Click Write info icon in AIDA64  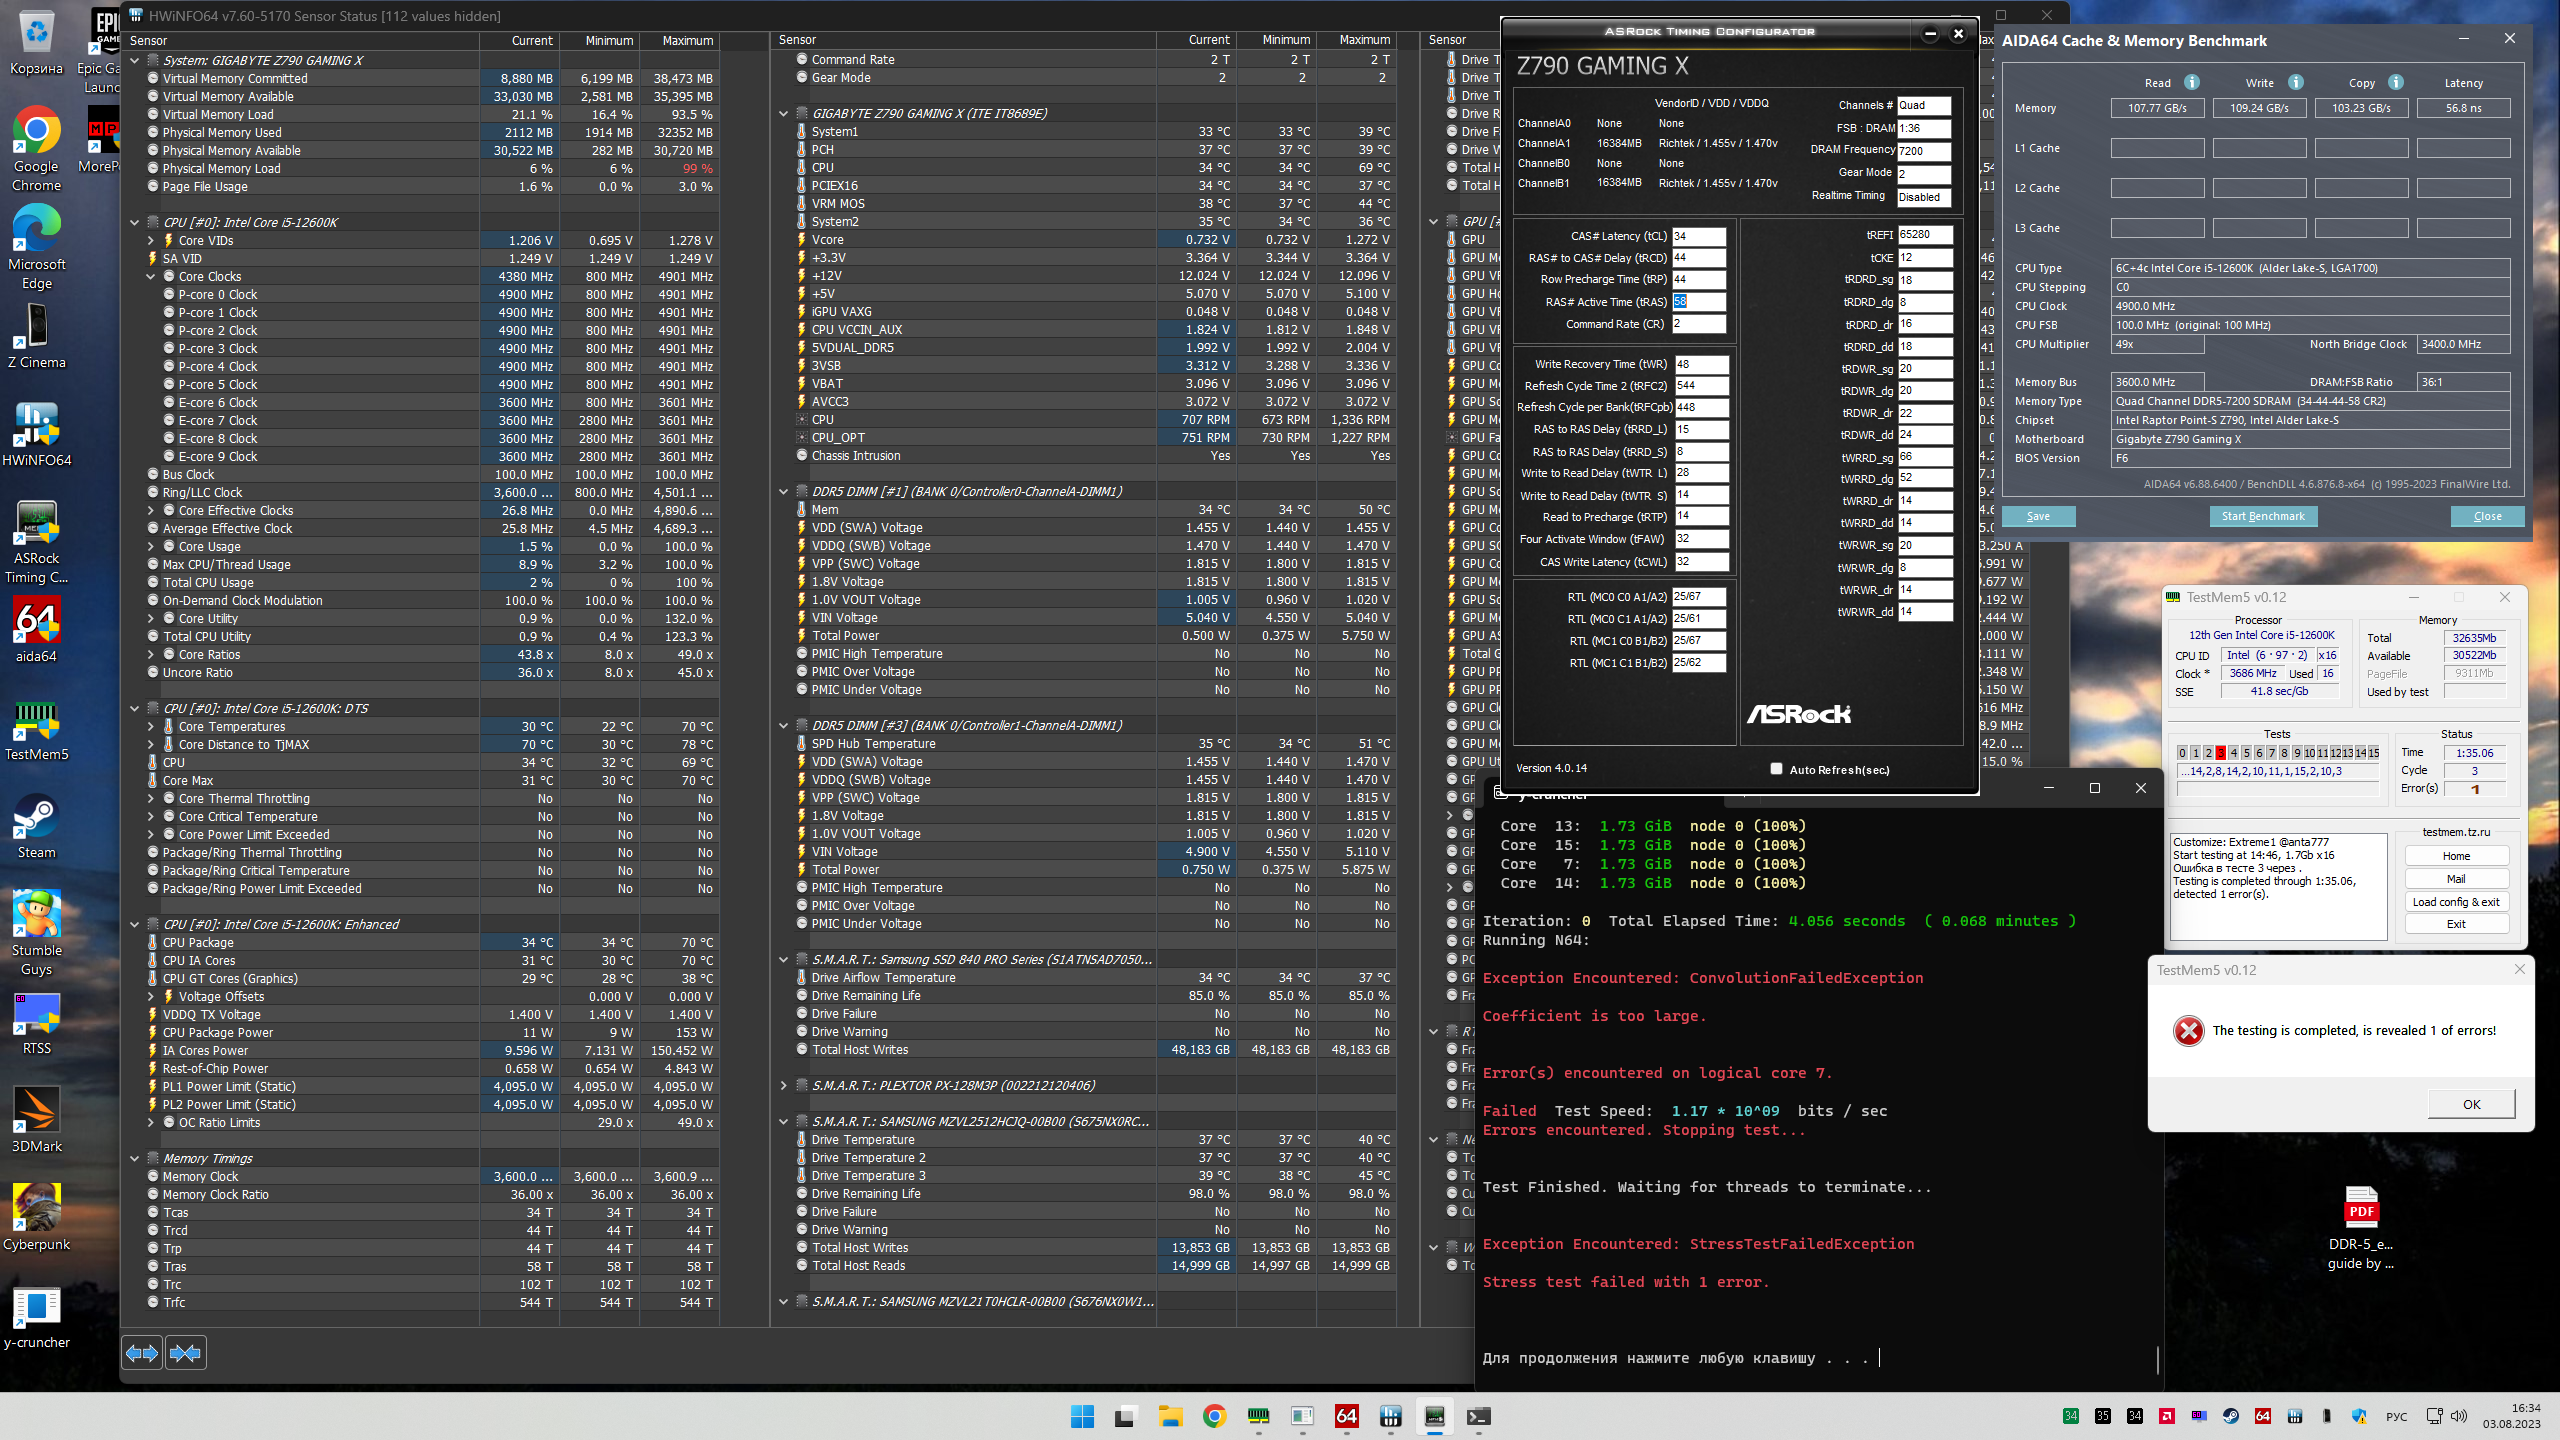(x=2296, y=82)
